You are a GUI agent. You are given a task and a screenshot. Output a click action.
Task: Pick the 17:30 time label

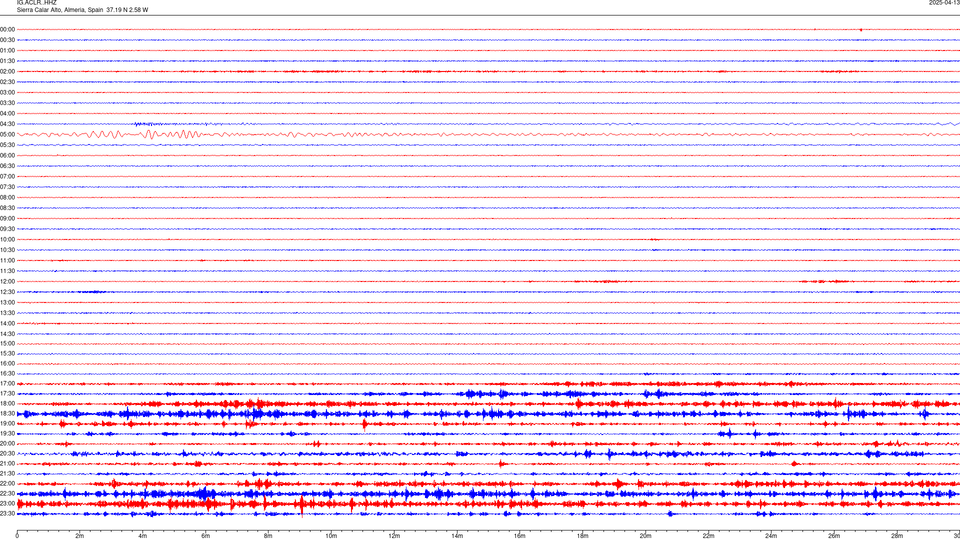point(7,394)
